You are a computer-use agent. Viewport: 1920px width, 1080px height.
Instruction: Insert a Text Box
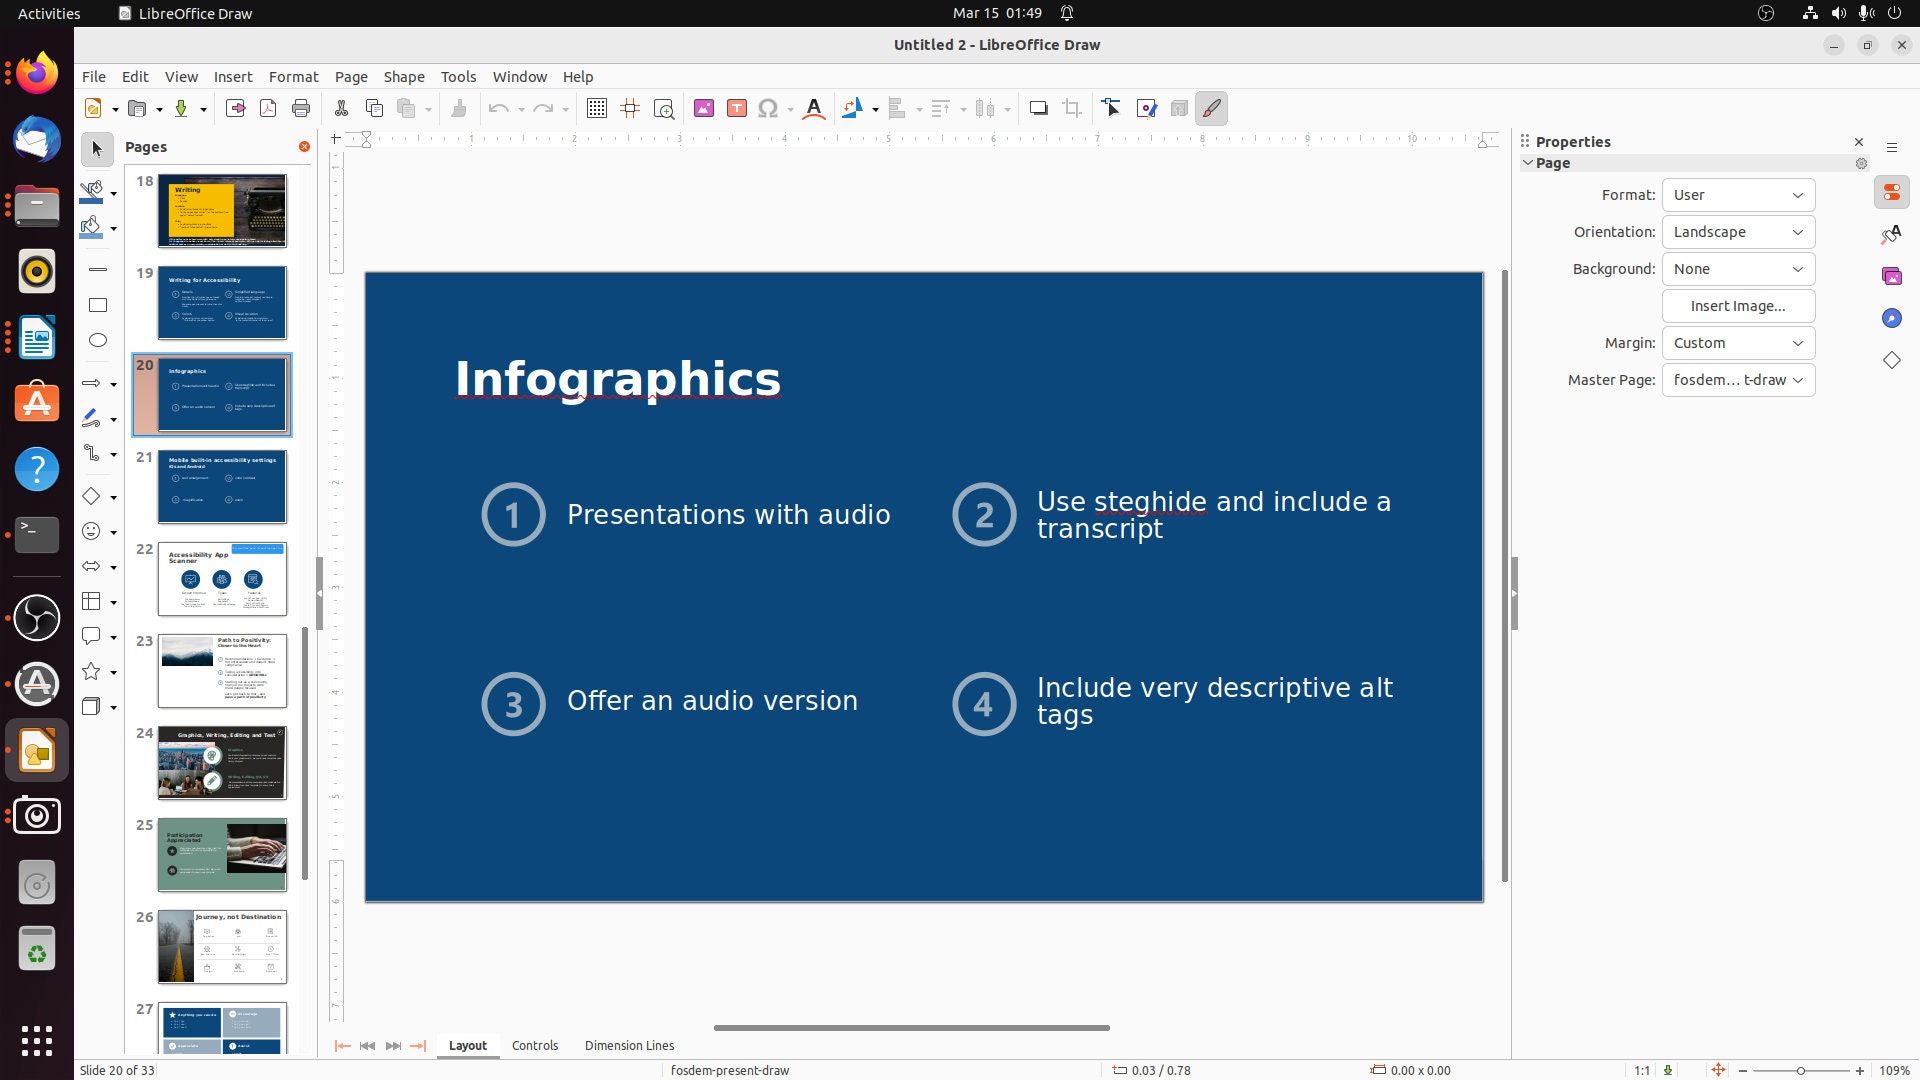point(737,108)
